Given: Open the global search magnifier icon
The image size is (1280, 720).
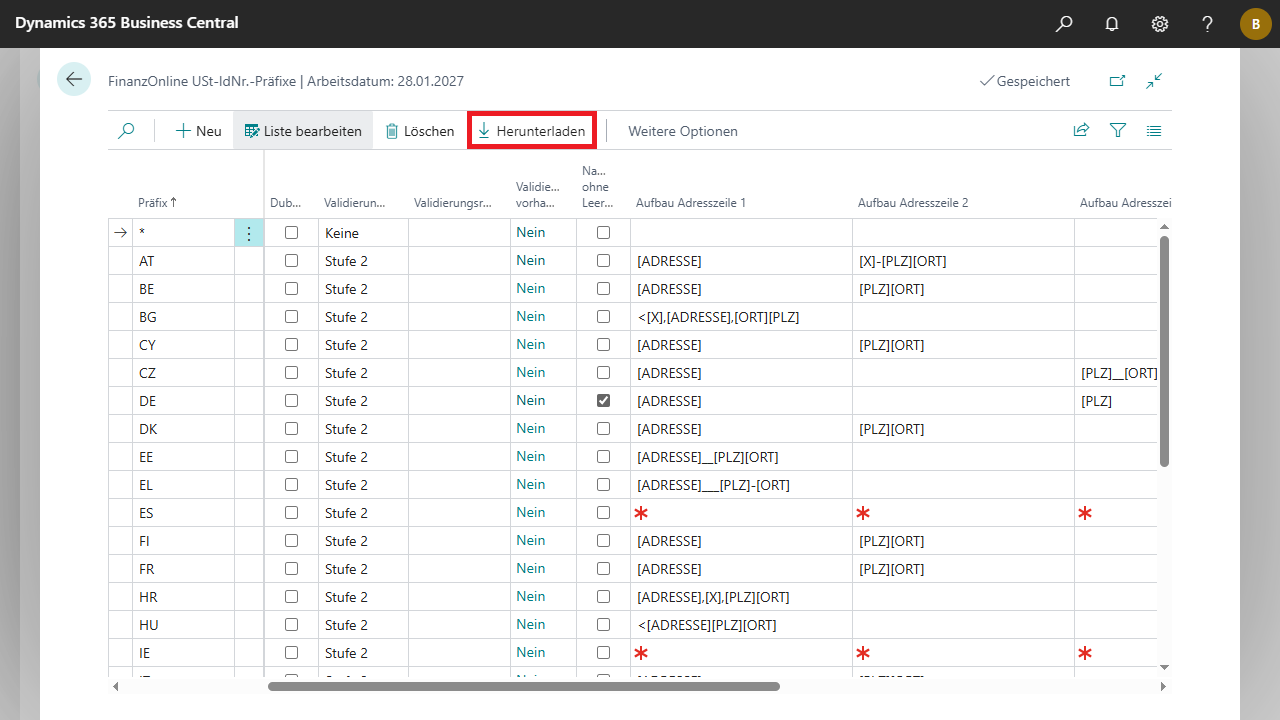Looking at the screenshot, I should [x=1064, y=24].
